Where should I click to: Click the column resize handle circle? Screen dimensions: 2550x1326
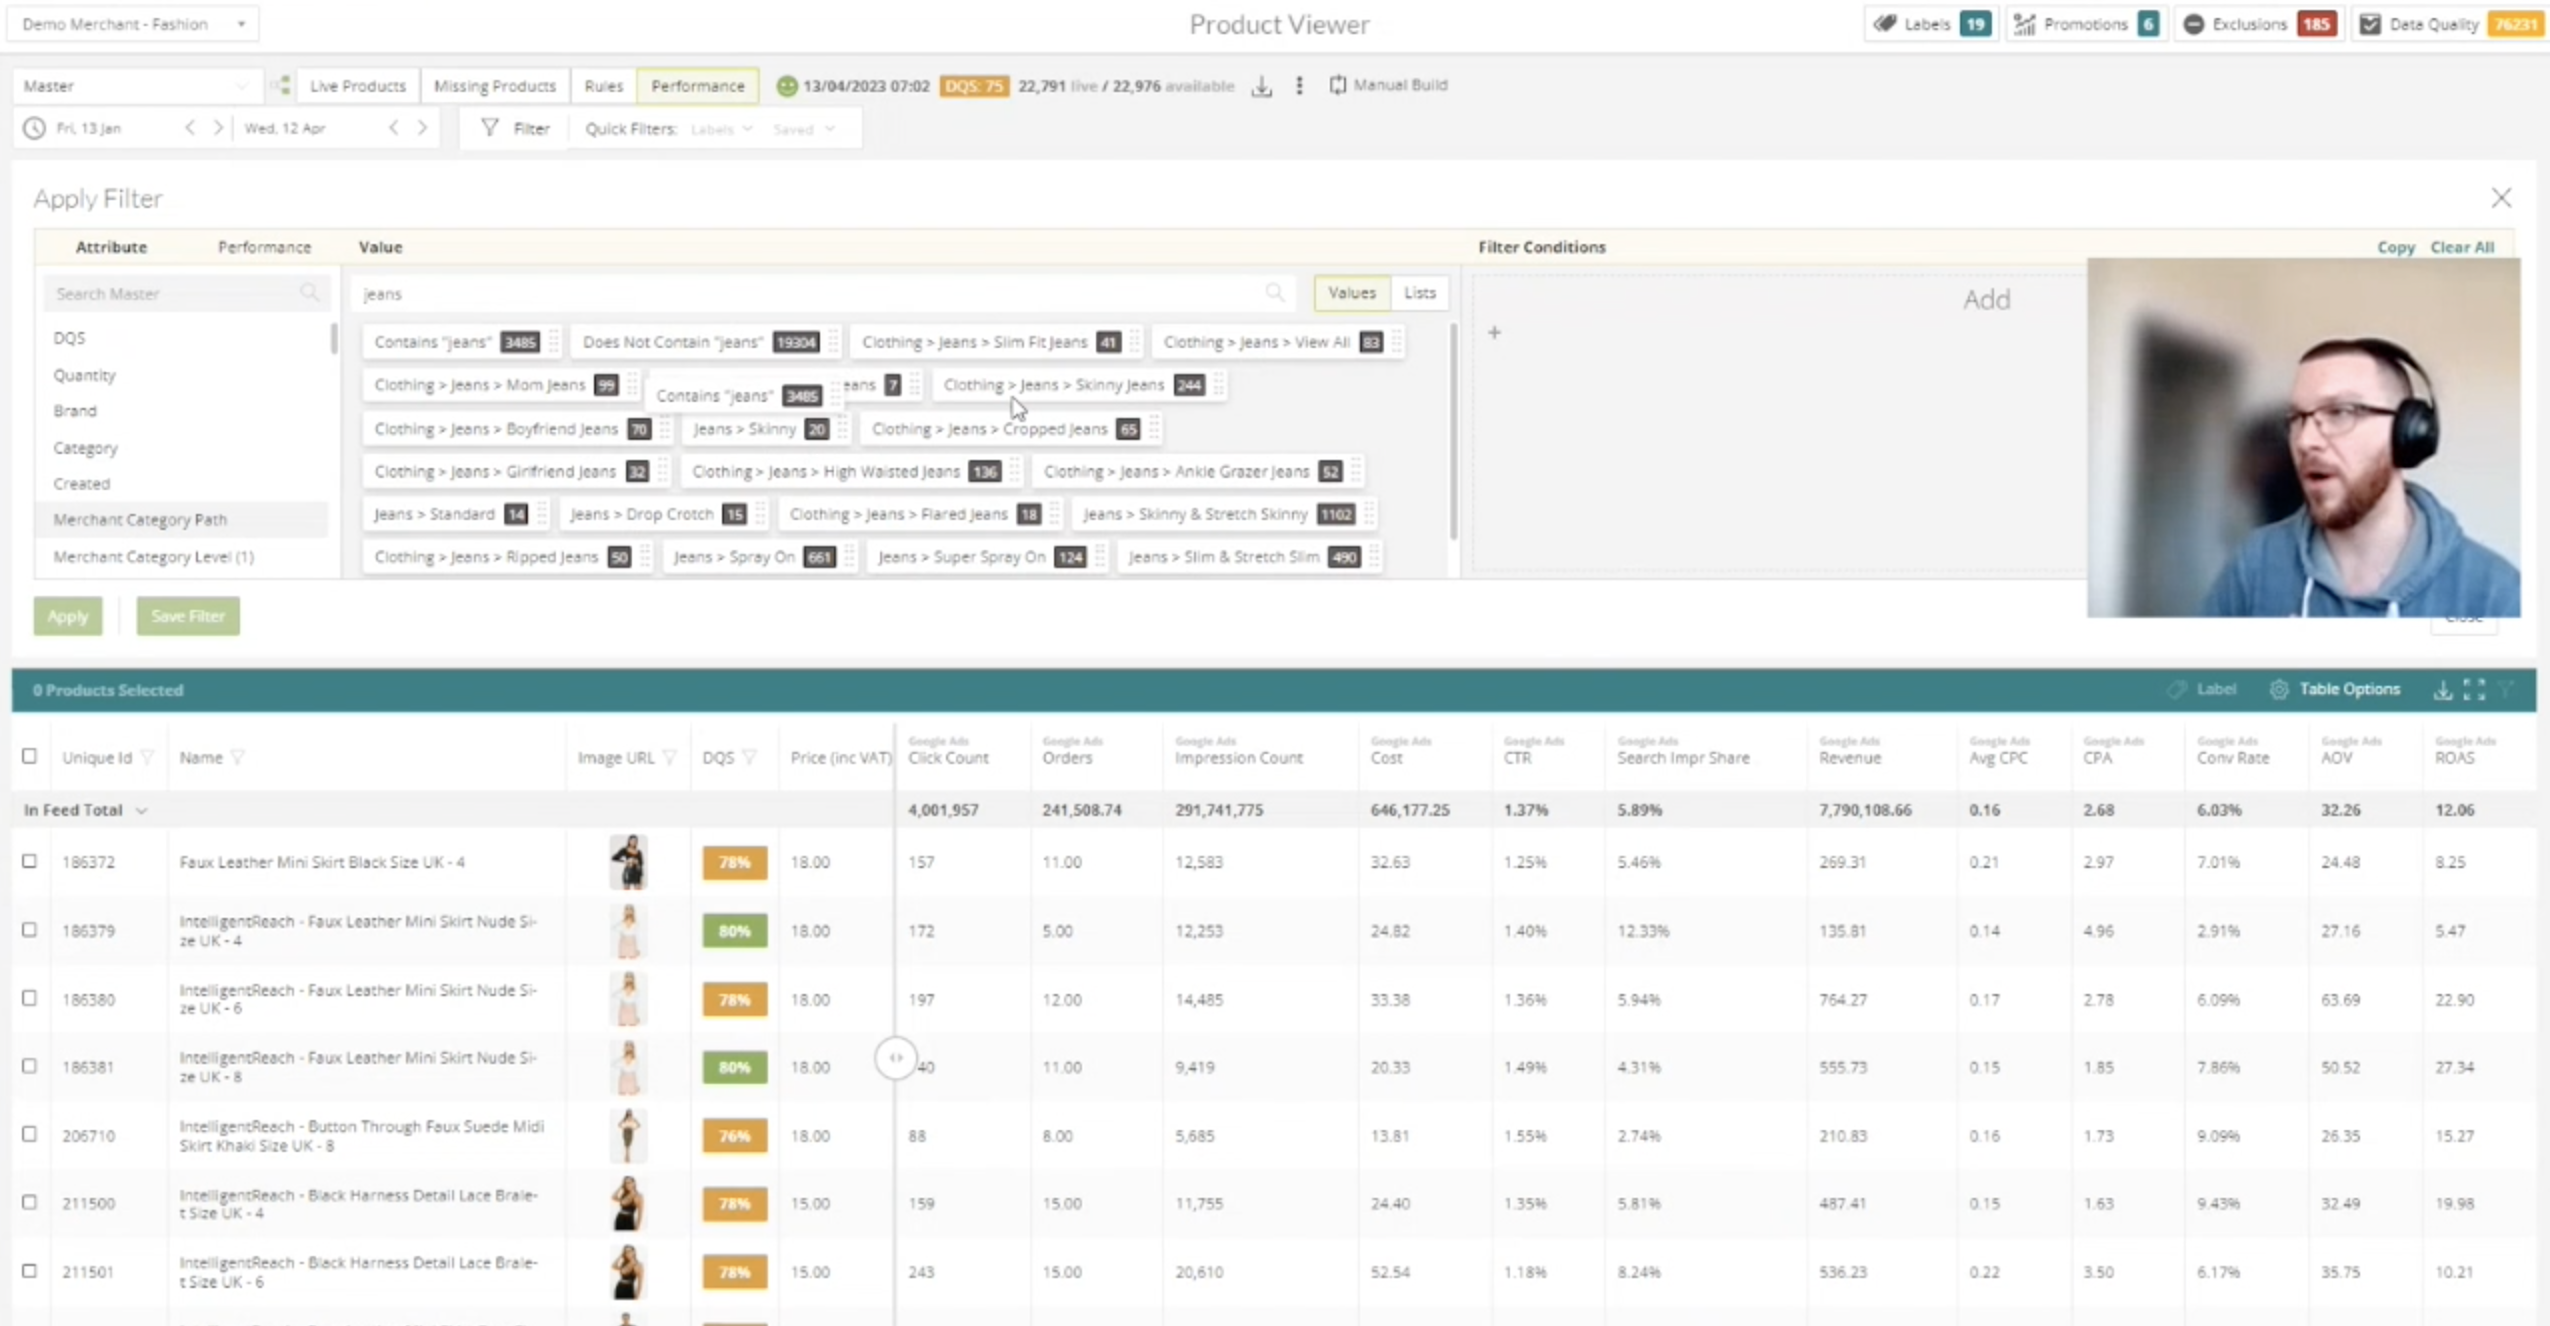[x=895, y=1057]
